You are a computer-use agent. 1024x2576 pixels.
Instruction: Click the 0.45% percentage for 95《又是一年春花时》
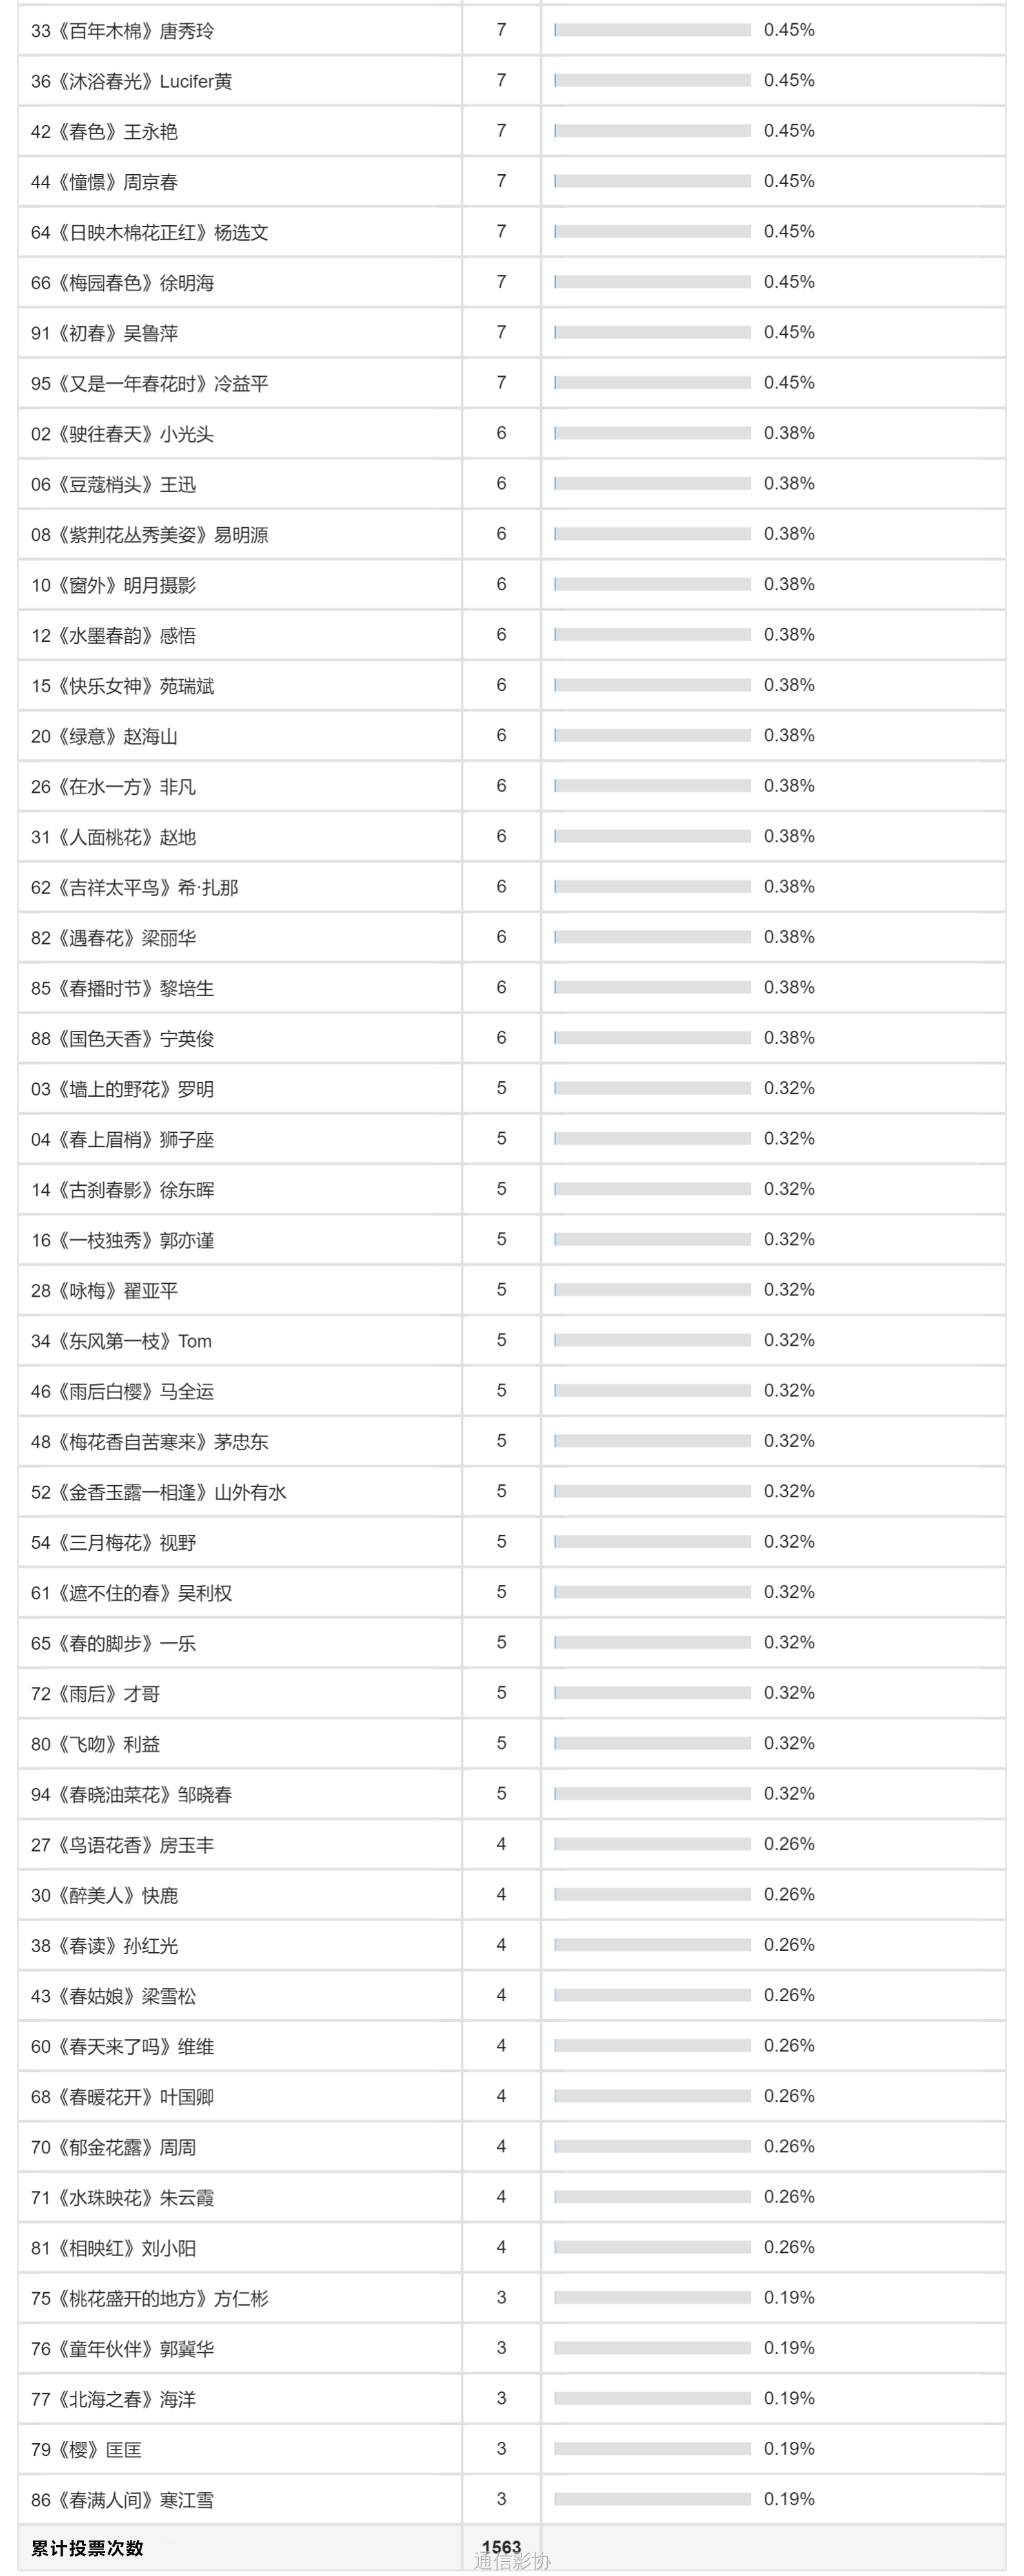click(789, 383)
